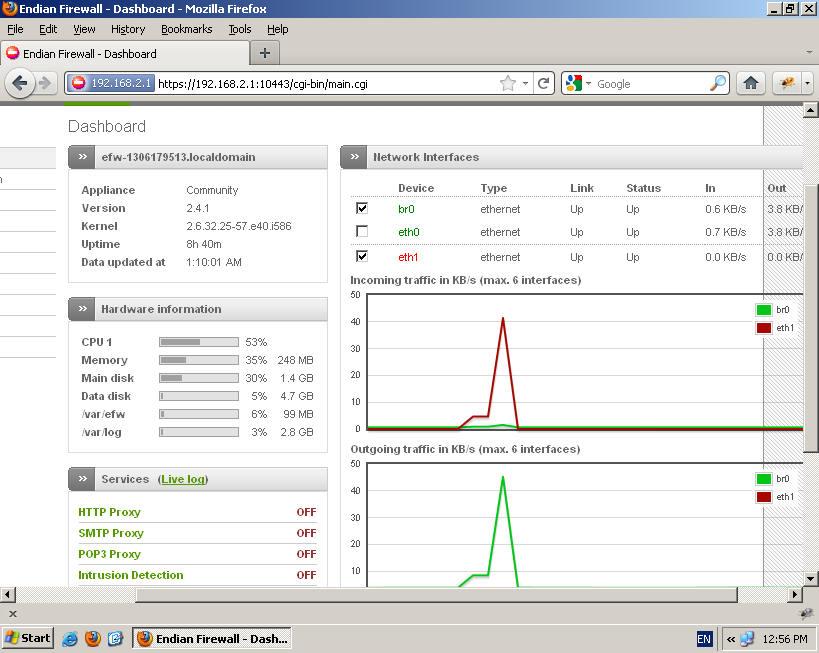Screen dimensions: 819x653
Task: Uncheck the br0 interface checkbox
Action: [361, 208]
